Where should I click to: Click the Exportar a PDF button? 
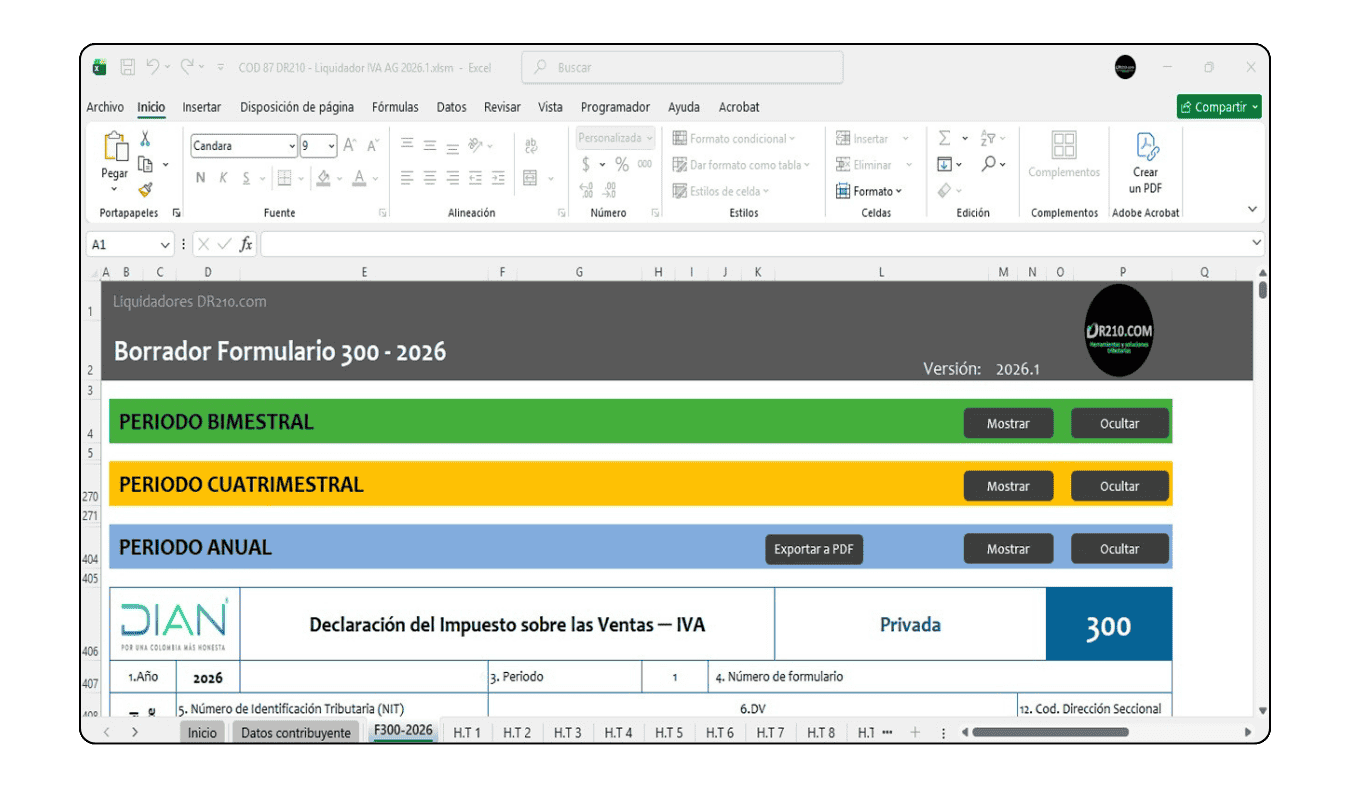pos(813,549)
